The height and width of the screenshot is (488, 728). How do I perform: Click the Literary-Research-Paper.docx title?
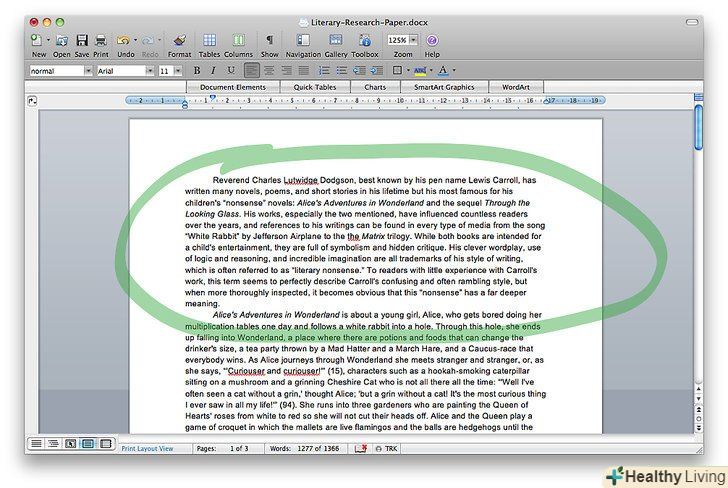click(369, 22)
